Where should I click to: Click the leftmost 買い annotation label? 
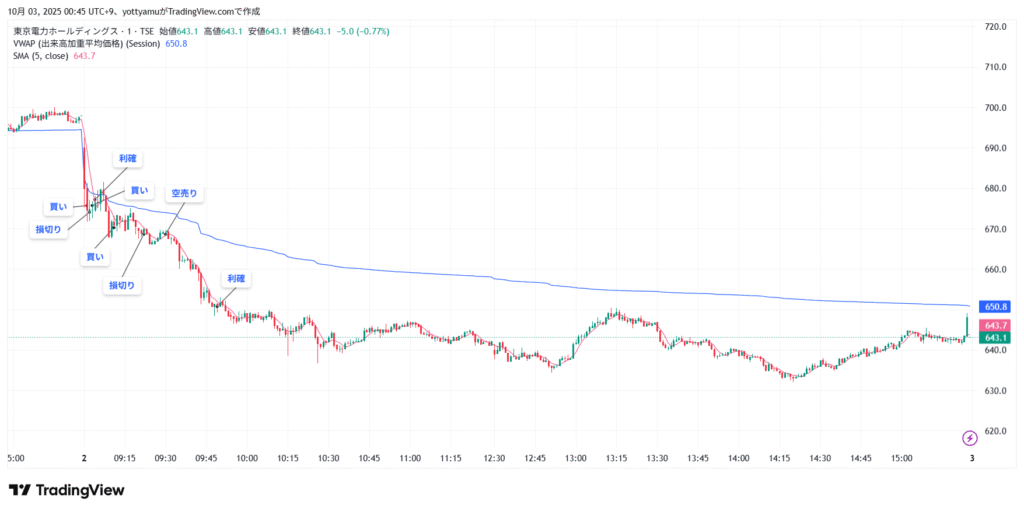click(58, 207)
